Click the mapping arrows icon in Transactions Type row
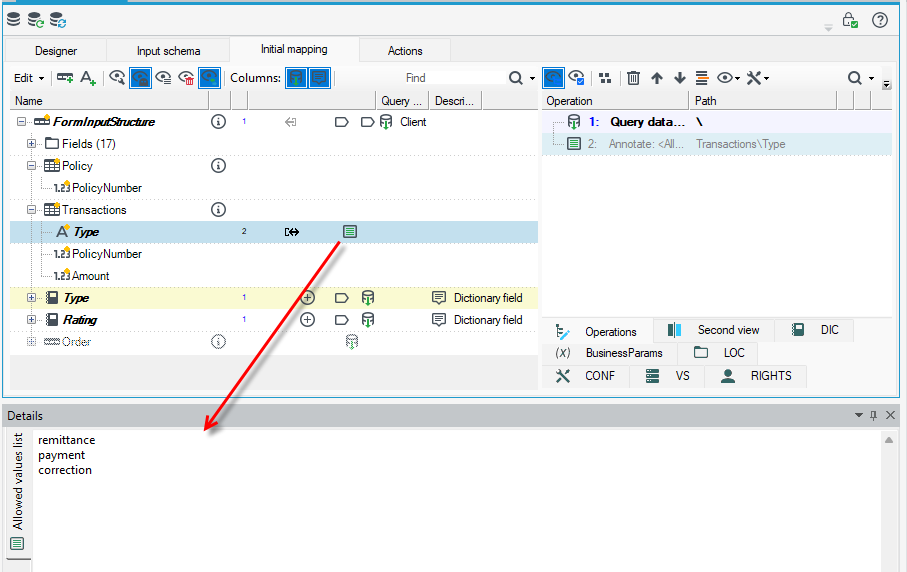Image resolution: width=907 pixels, height=572 pixels. (292, 232)
